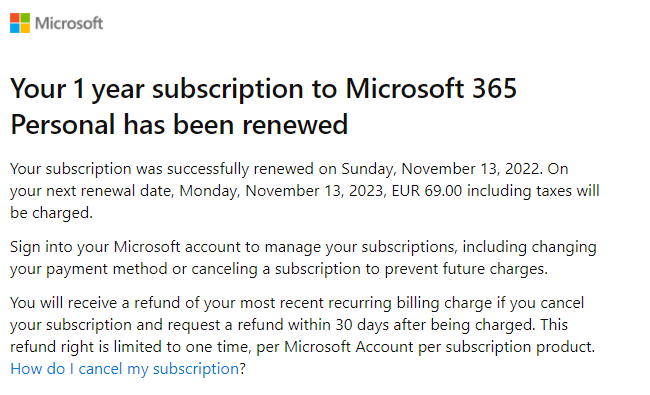Click the 'Personal has been renewed' heading line
The image size is (650, 395).
click(179, 124)
